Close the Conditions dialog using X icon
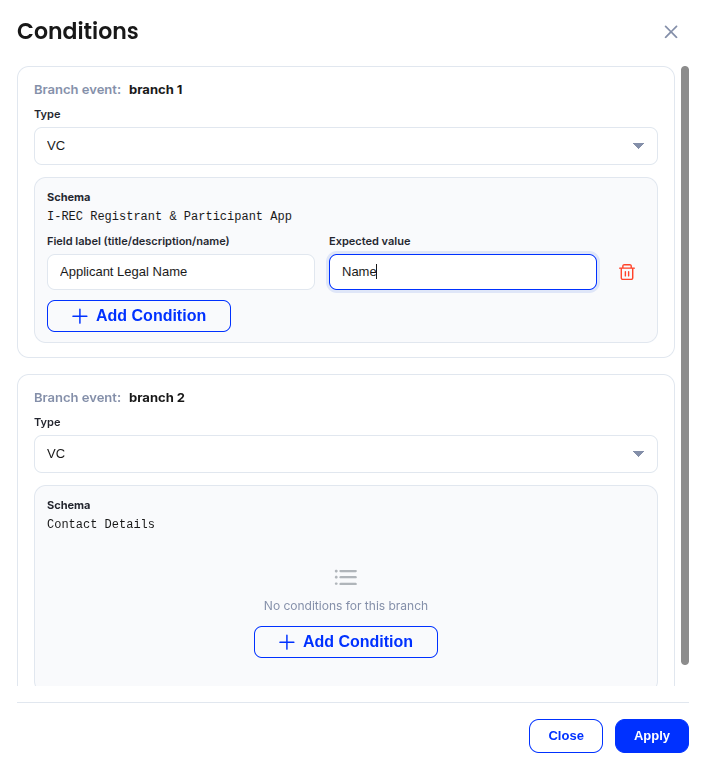Viewport: 702px width, 766px height. coord(671,32)
